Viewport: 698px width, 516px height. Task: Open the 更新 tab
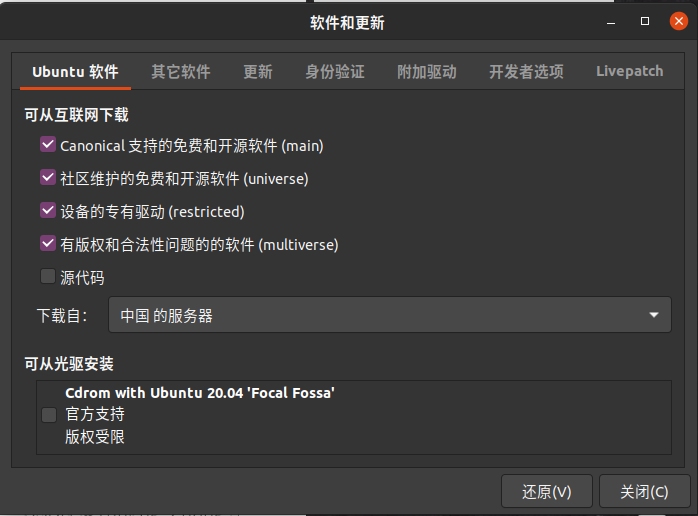258,72
